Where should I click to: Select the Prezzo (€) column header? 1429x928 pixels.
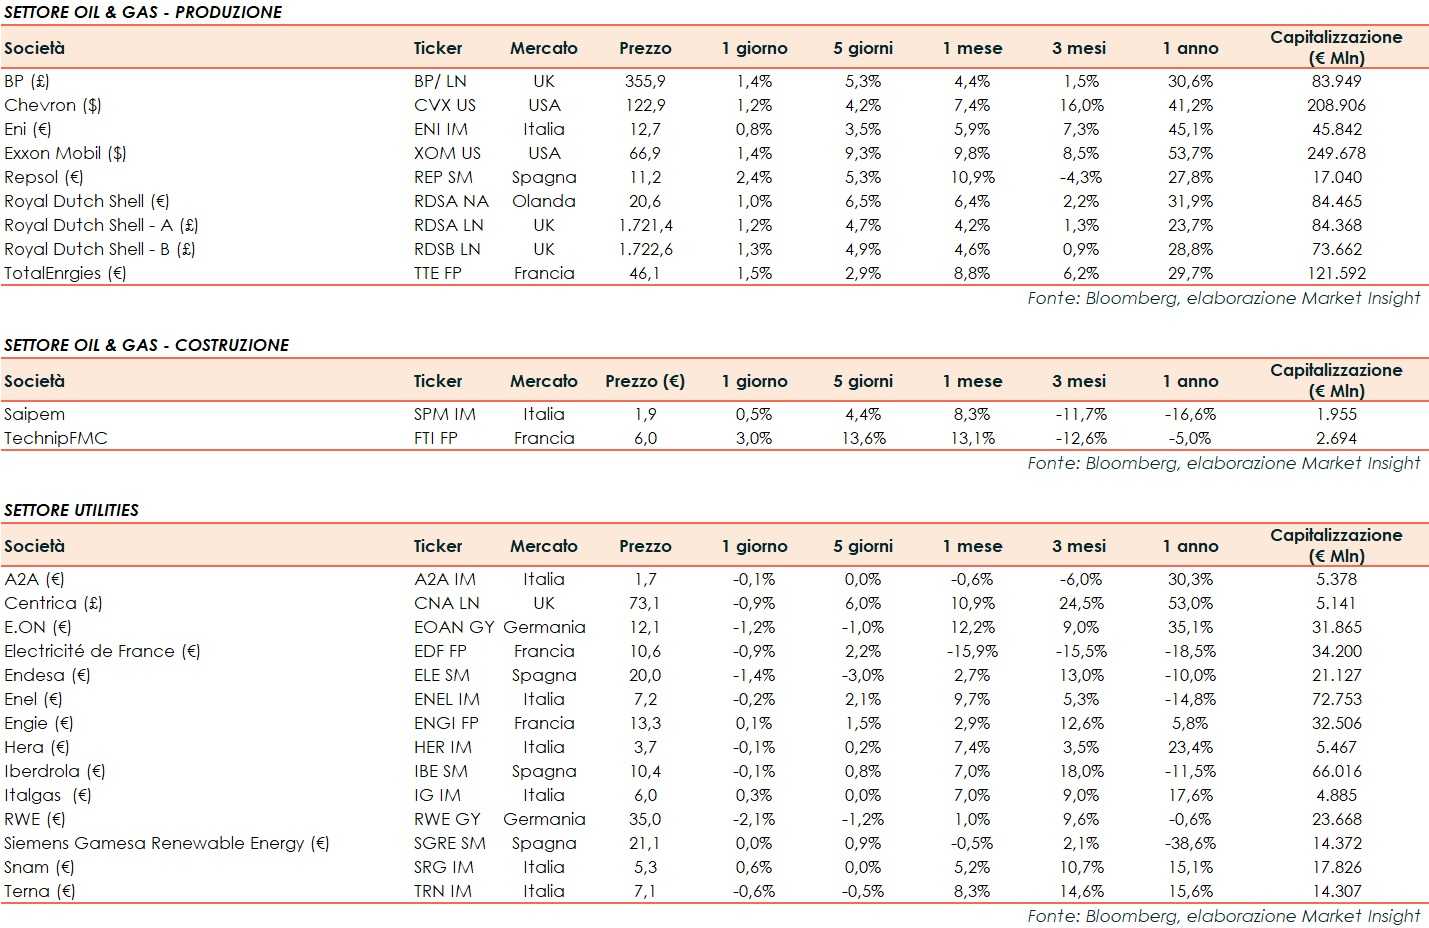click(645, 381)
